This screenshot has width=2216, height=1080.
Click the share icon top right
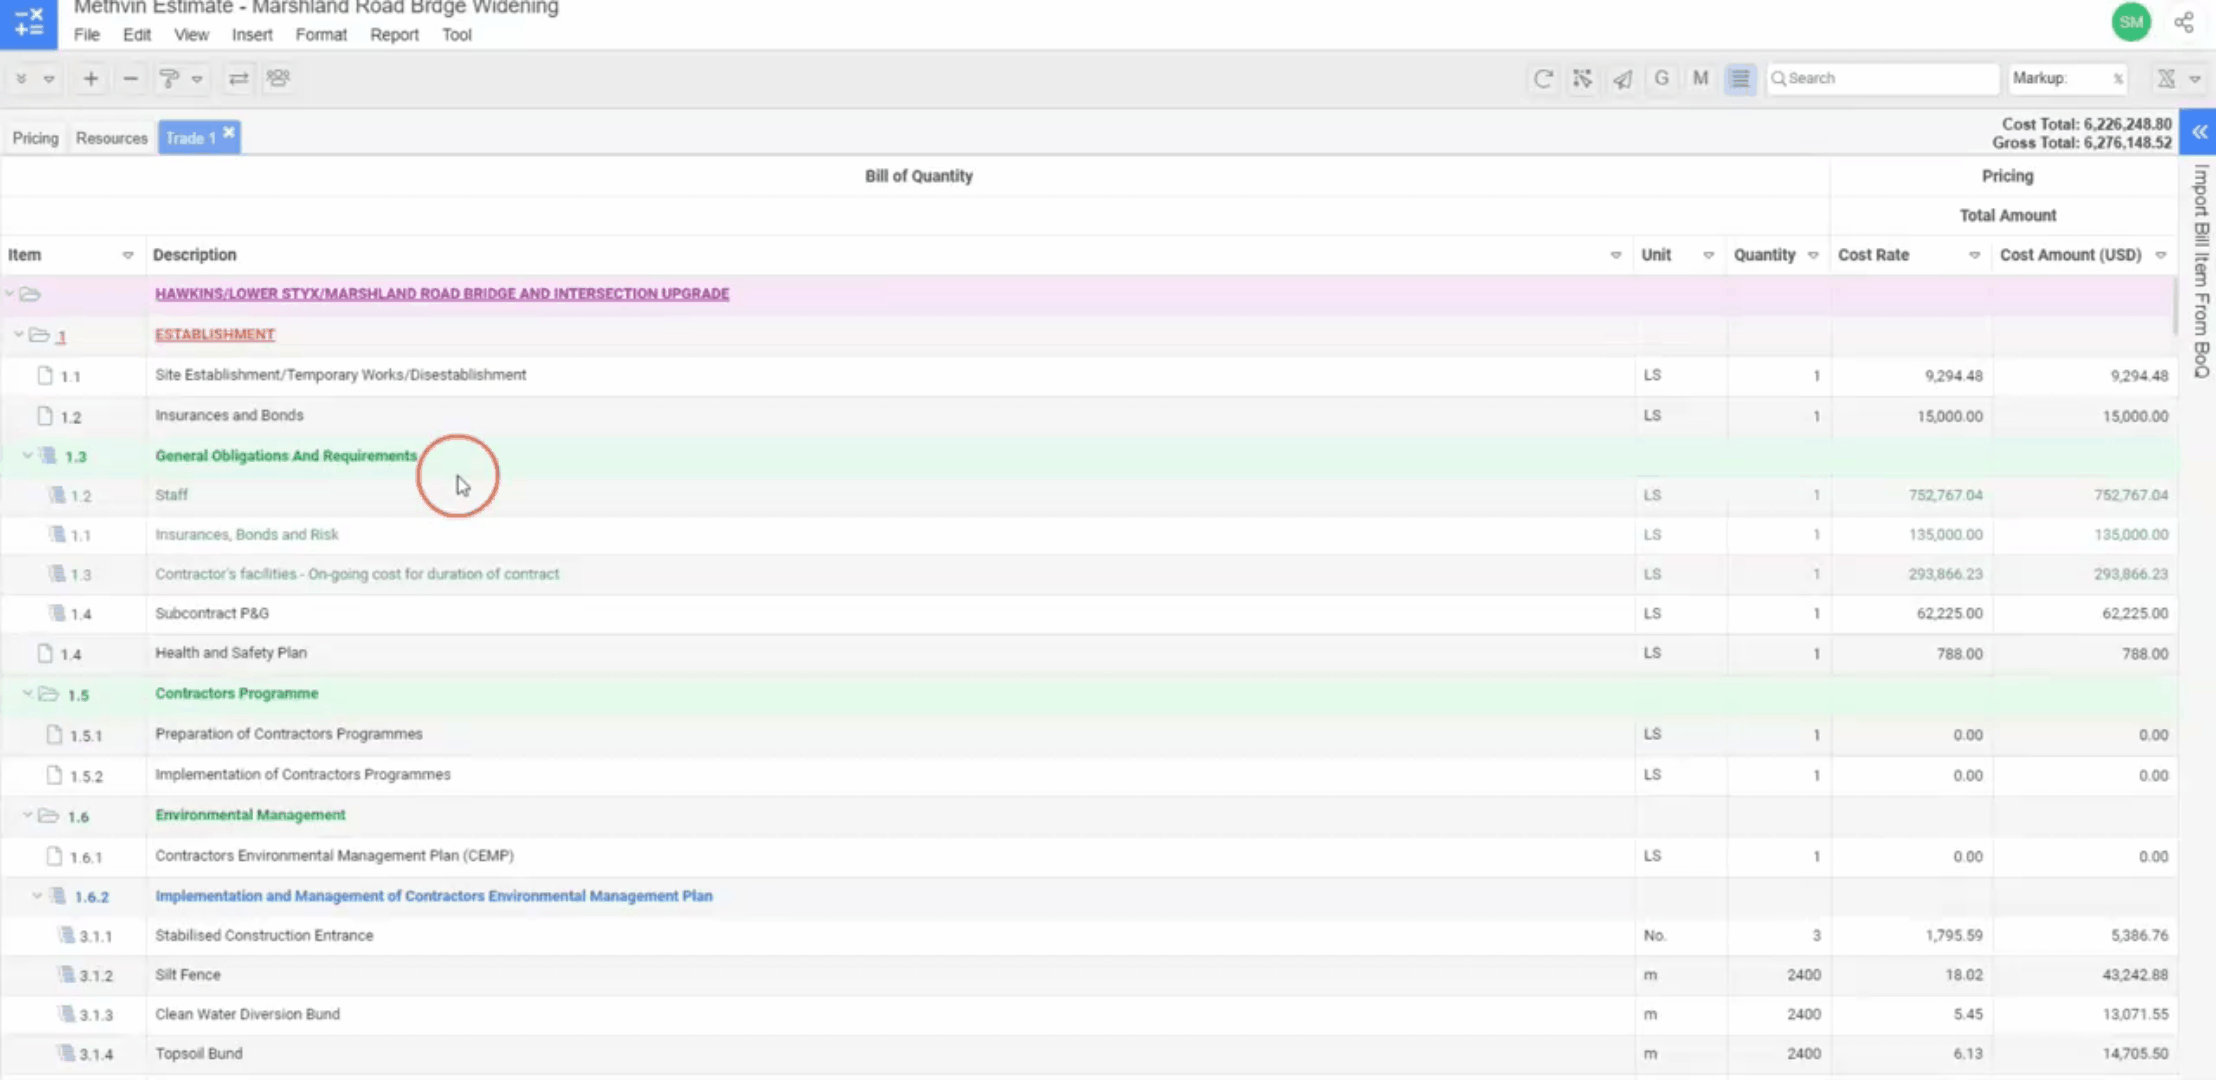(x=2184, y=23)
